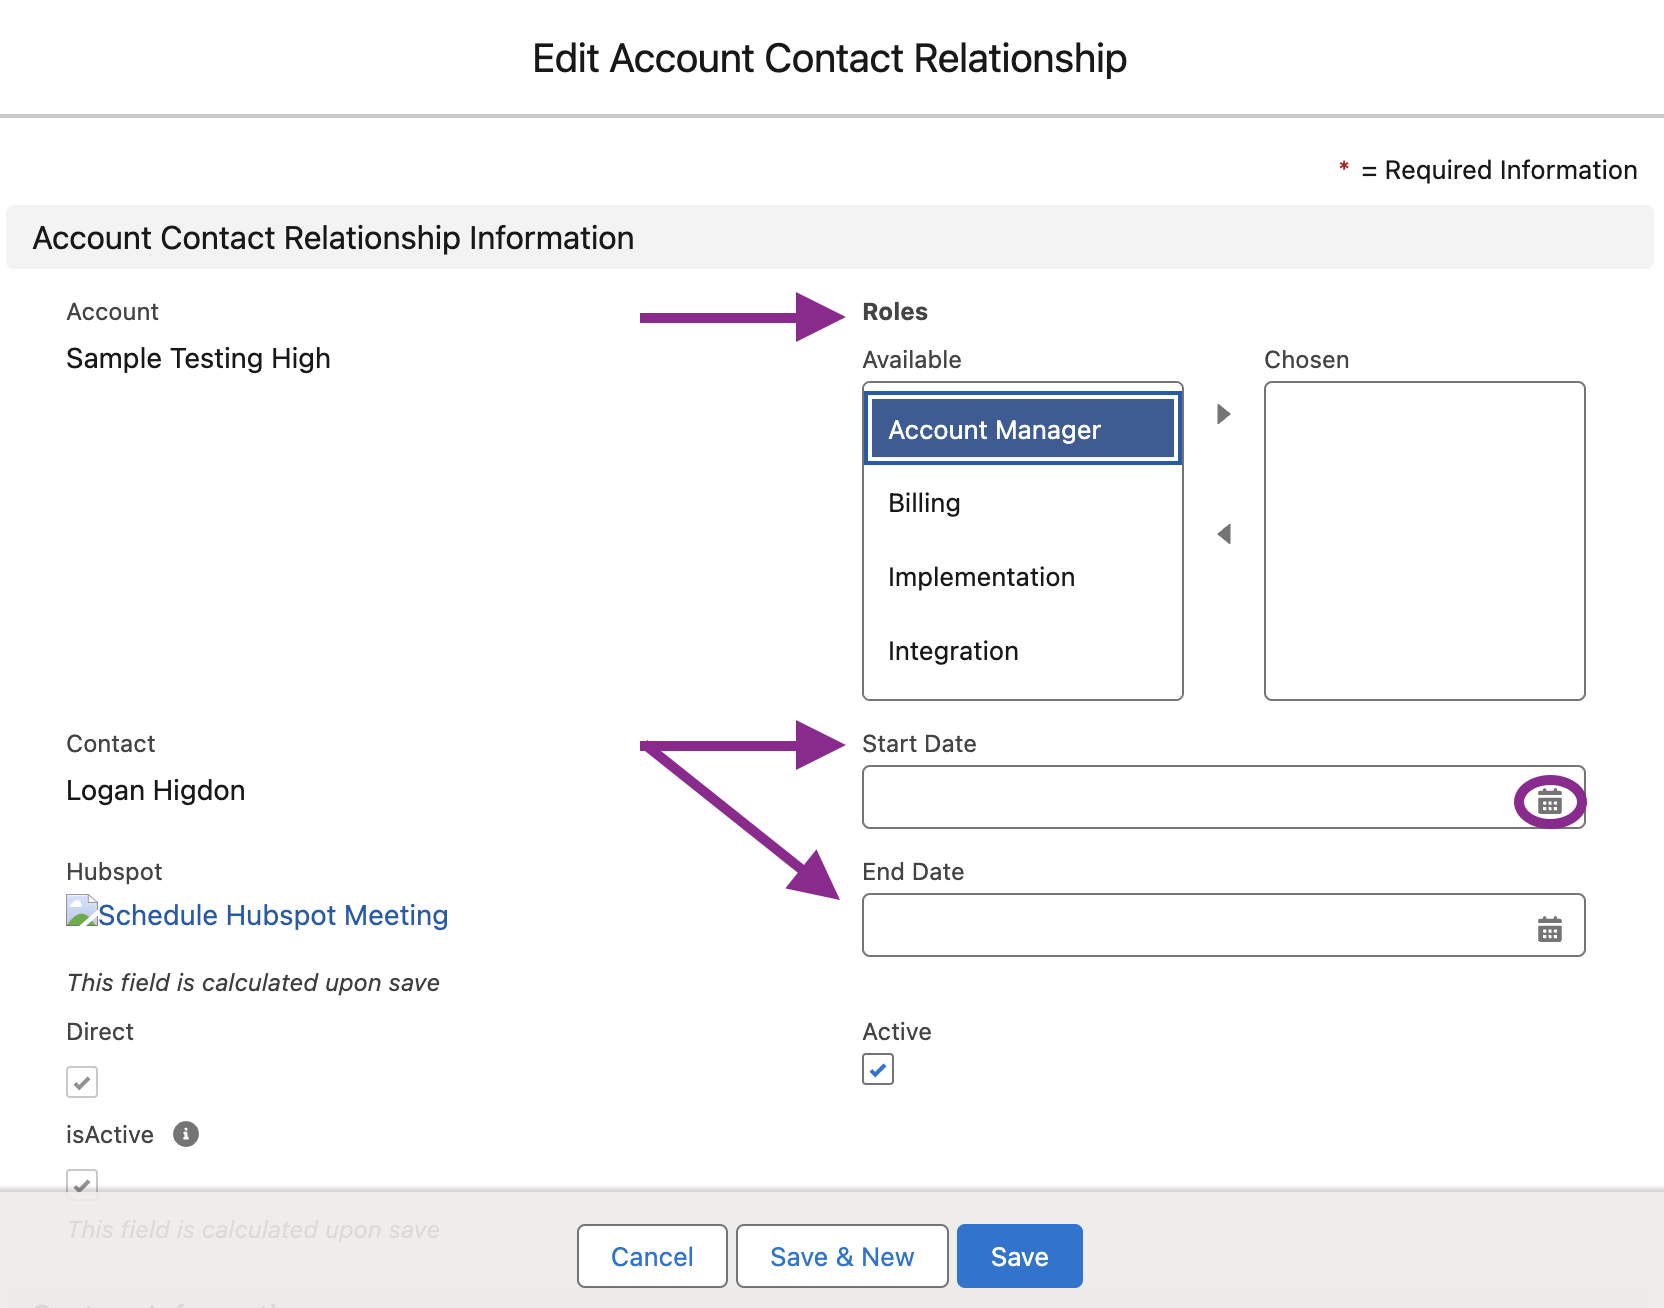
Task: Select Billing in Available roles
Action: click(x=1023, y=503)
